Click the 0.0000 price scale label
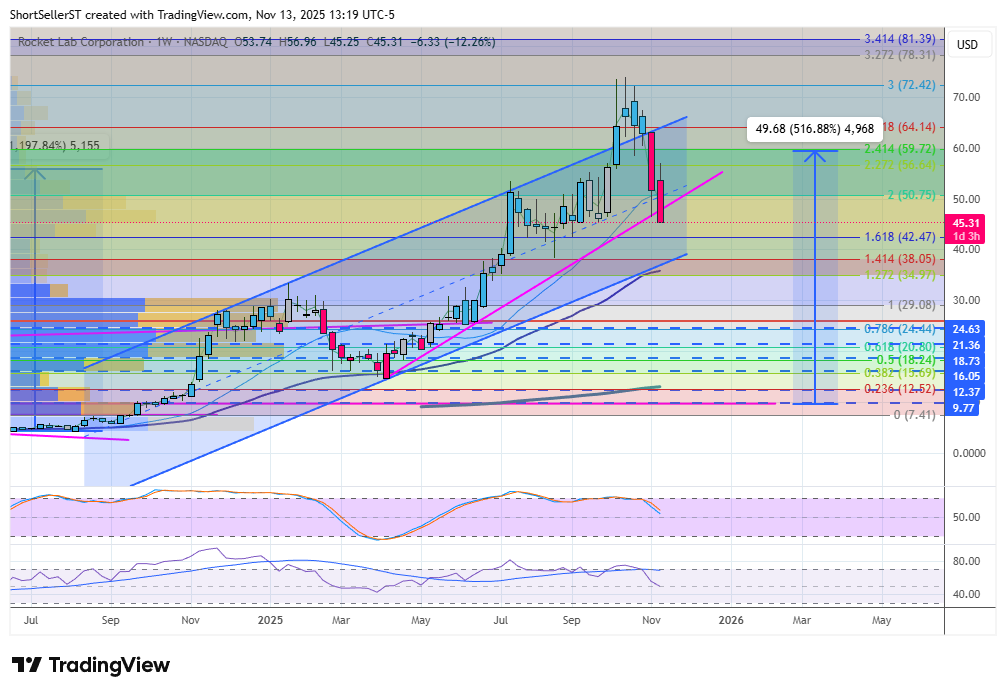The width and height of the screenshot is (1006, 695). coord(969,453)
